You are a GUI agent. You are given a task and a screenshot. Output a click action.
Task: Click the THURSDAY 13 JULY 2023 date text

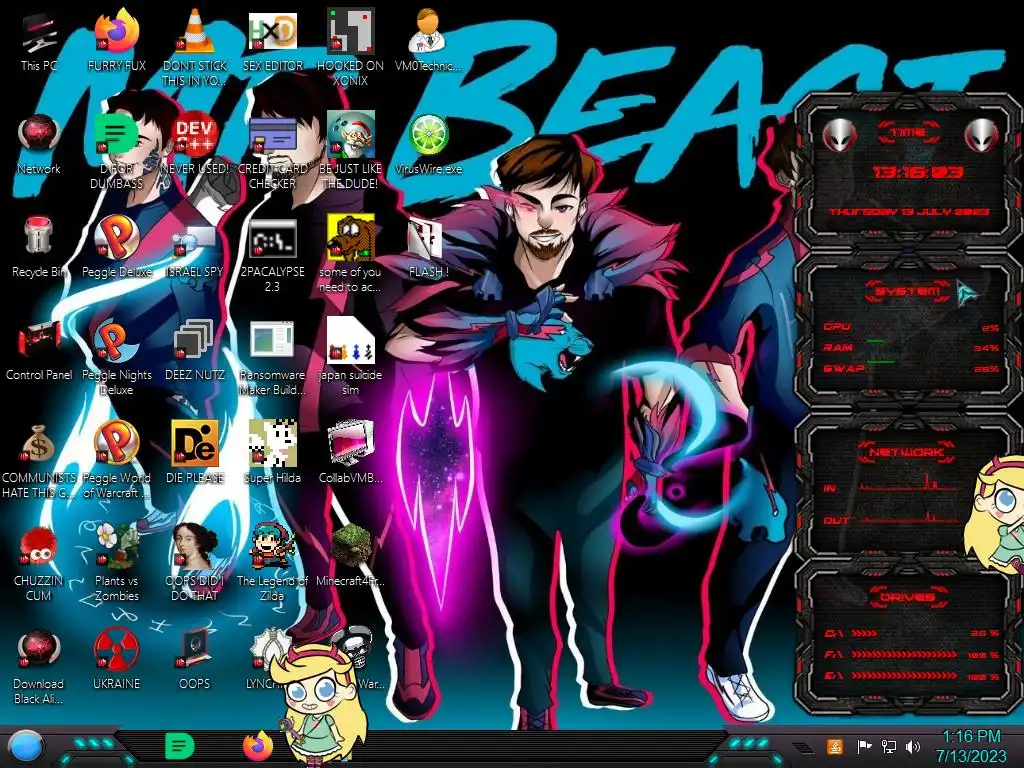[909, 212]
